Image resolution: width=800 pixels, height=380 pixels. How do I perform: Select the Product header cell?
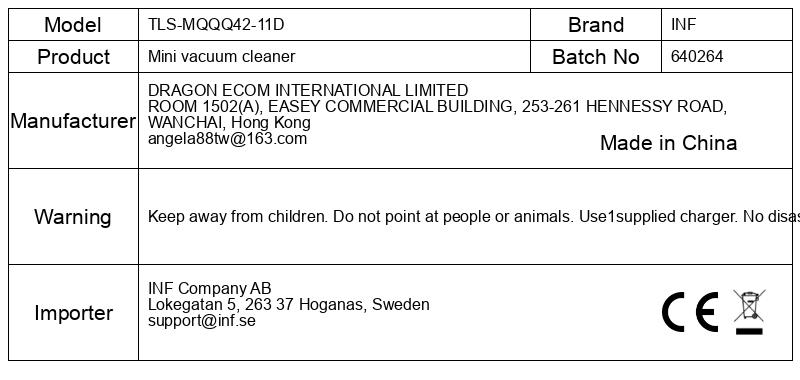(x=73, y=57)
